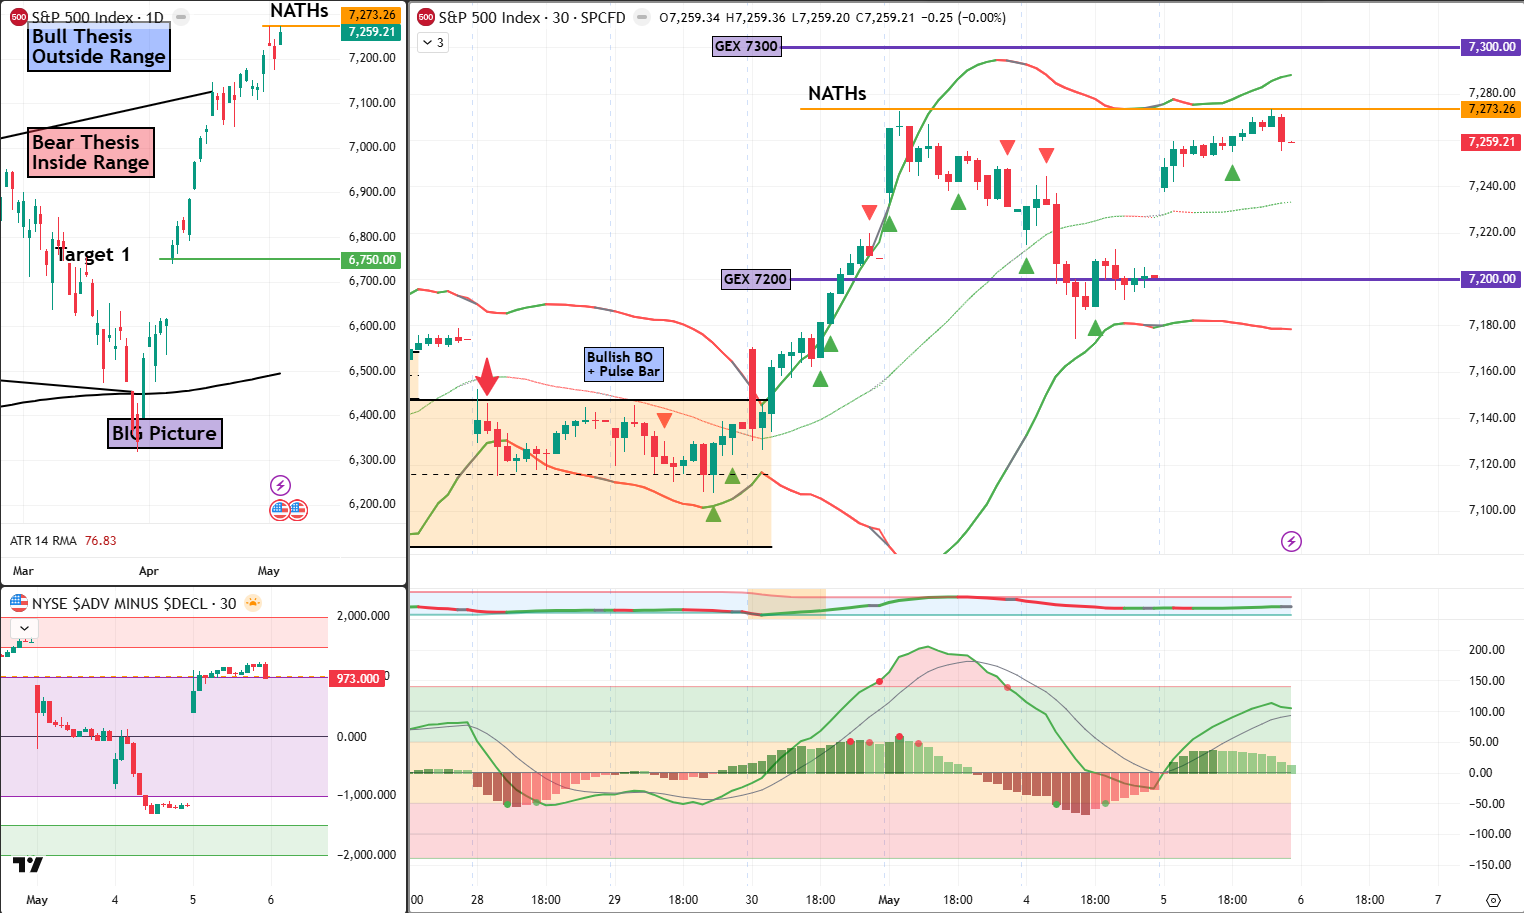Select the Bullish BO + Pulse Bar note
The width and height of the screenshot is (1524, 913).
[x=623, y=364]
